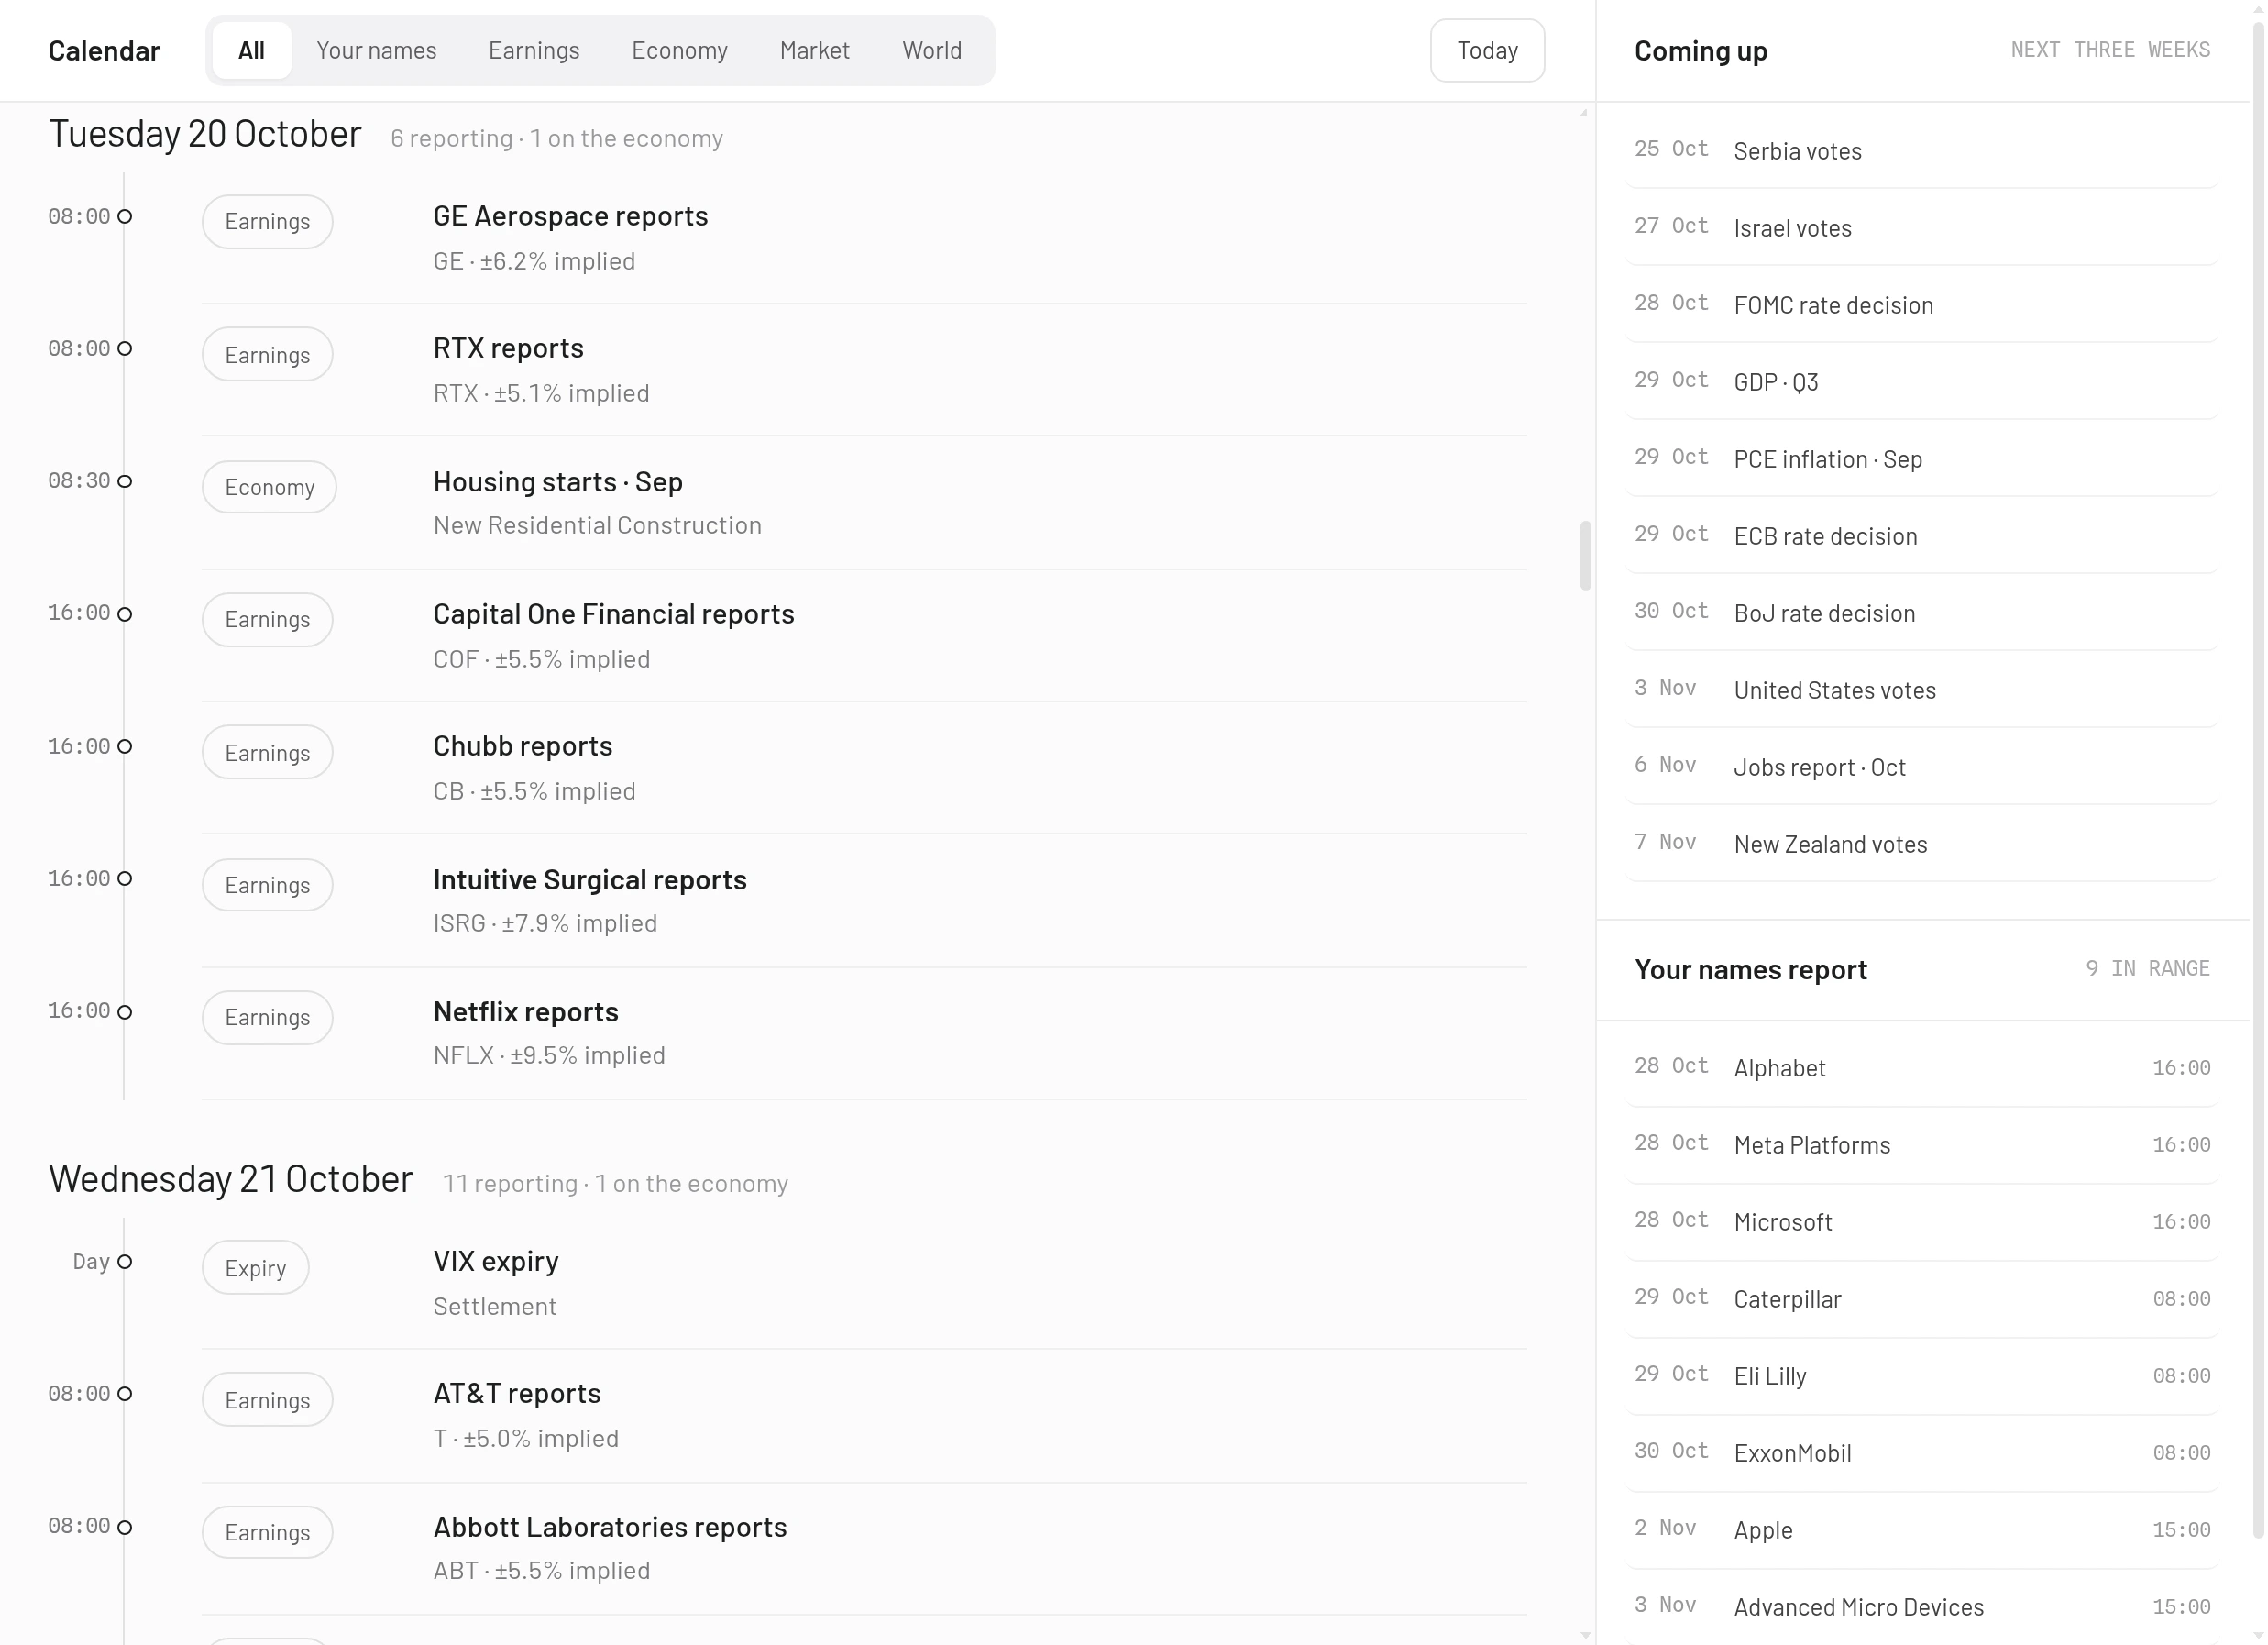This screenshot has height=1645, width=2268.
Task: Switch to the Your names tab
Action: (x=376, y=50)
